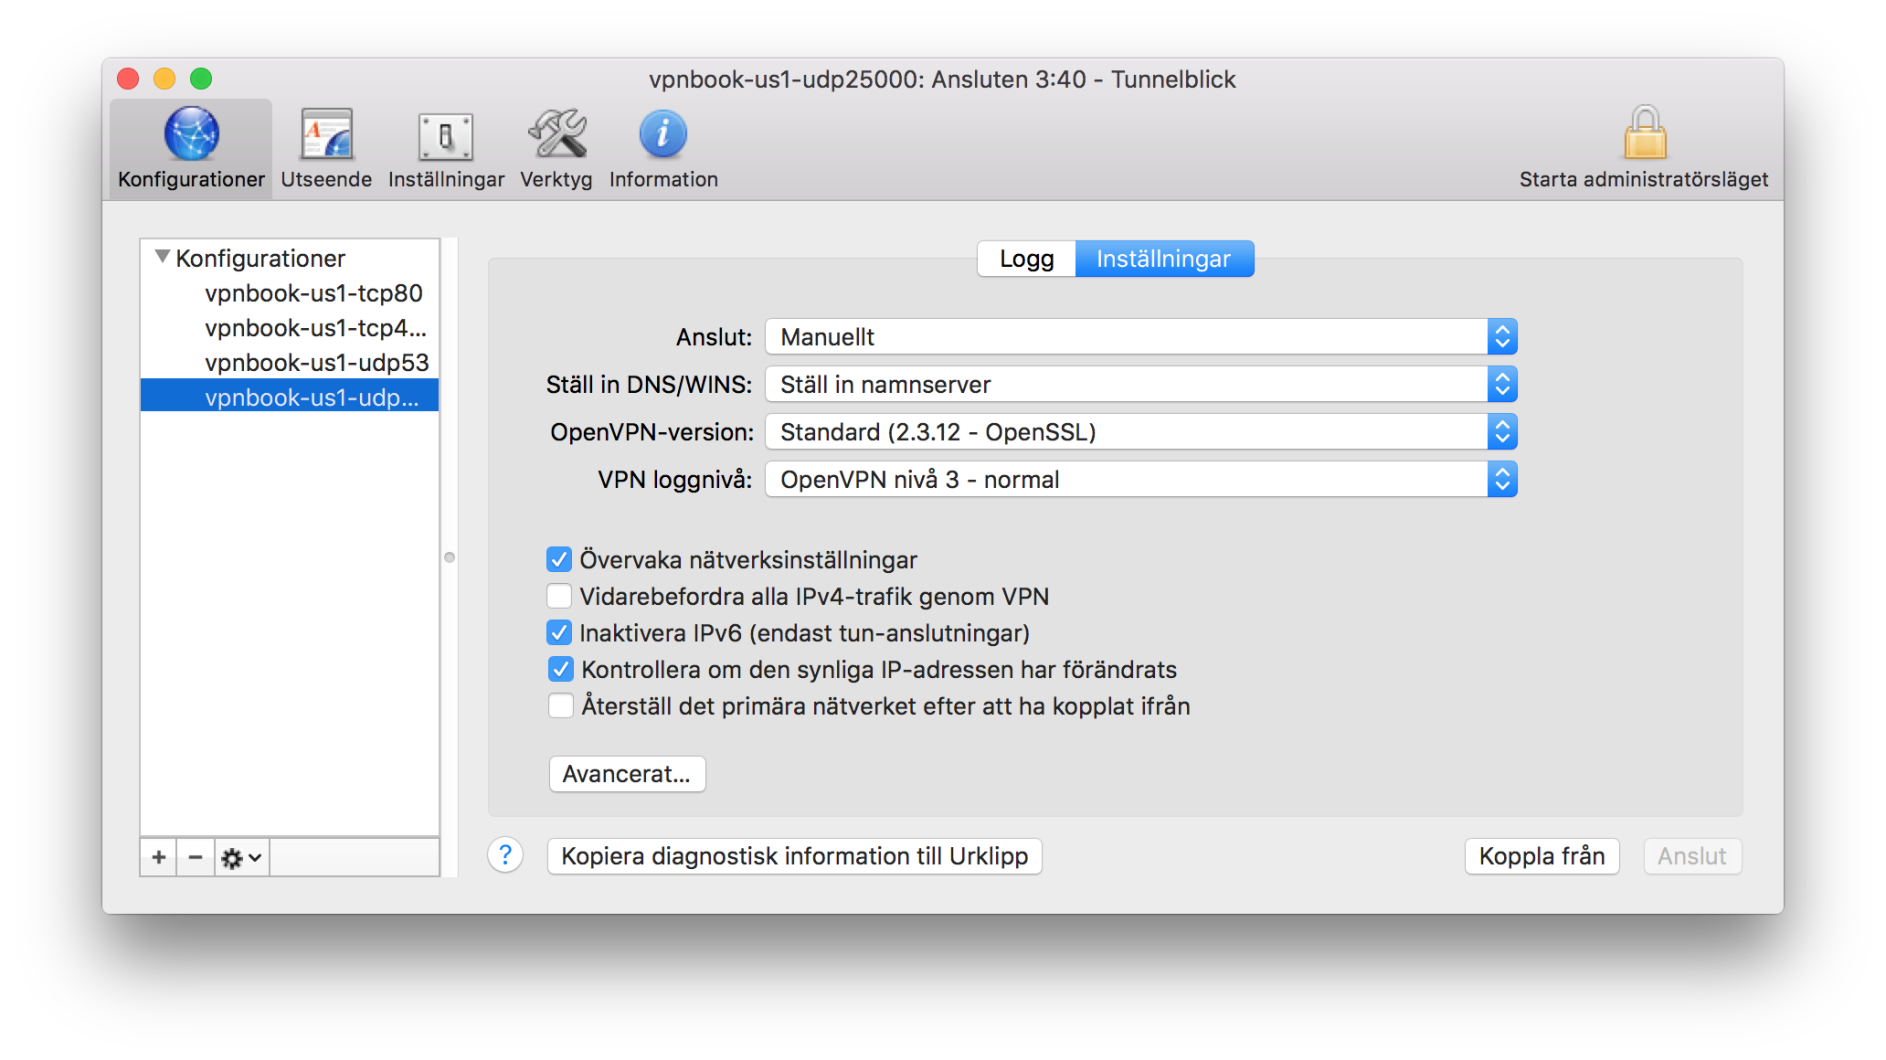The image size is (1886, 1060).
Task: Click the Koppla från button
Action: click(1540, 856)
